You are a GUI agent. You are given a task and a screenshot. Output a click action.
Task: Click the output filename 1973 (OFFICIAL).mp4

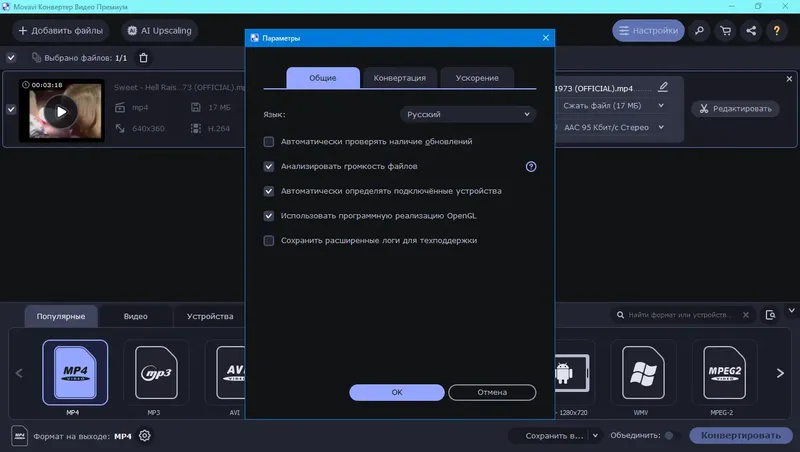click(594, 88)
